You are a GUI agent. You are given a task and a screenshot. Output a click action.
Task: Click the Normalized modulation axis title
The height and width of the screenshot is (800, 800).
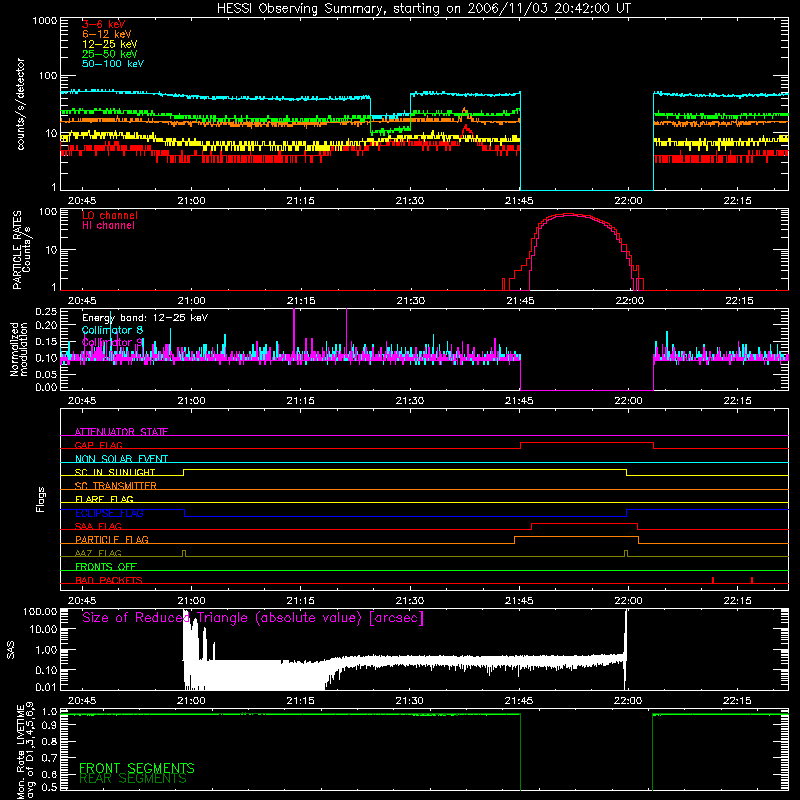click(x=19, y=349)
